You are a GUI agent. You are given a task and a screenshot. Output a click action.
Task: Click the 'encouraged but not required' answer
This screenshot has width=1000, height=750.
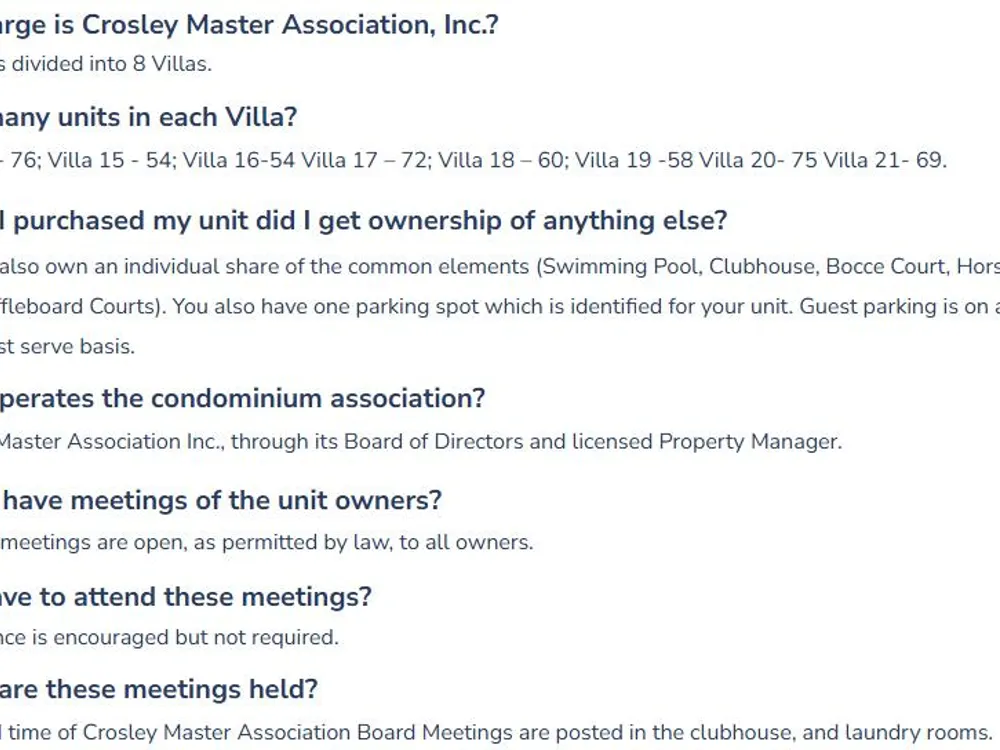(170, 637)
